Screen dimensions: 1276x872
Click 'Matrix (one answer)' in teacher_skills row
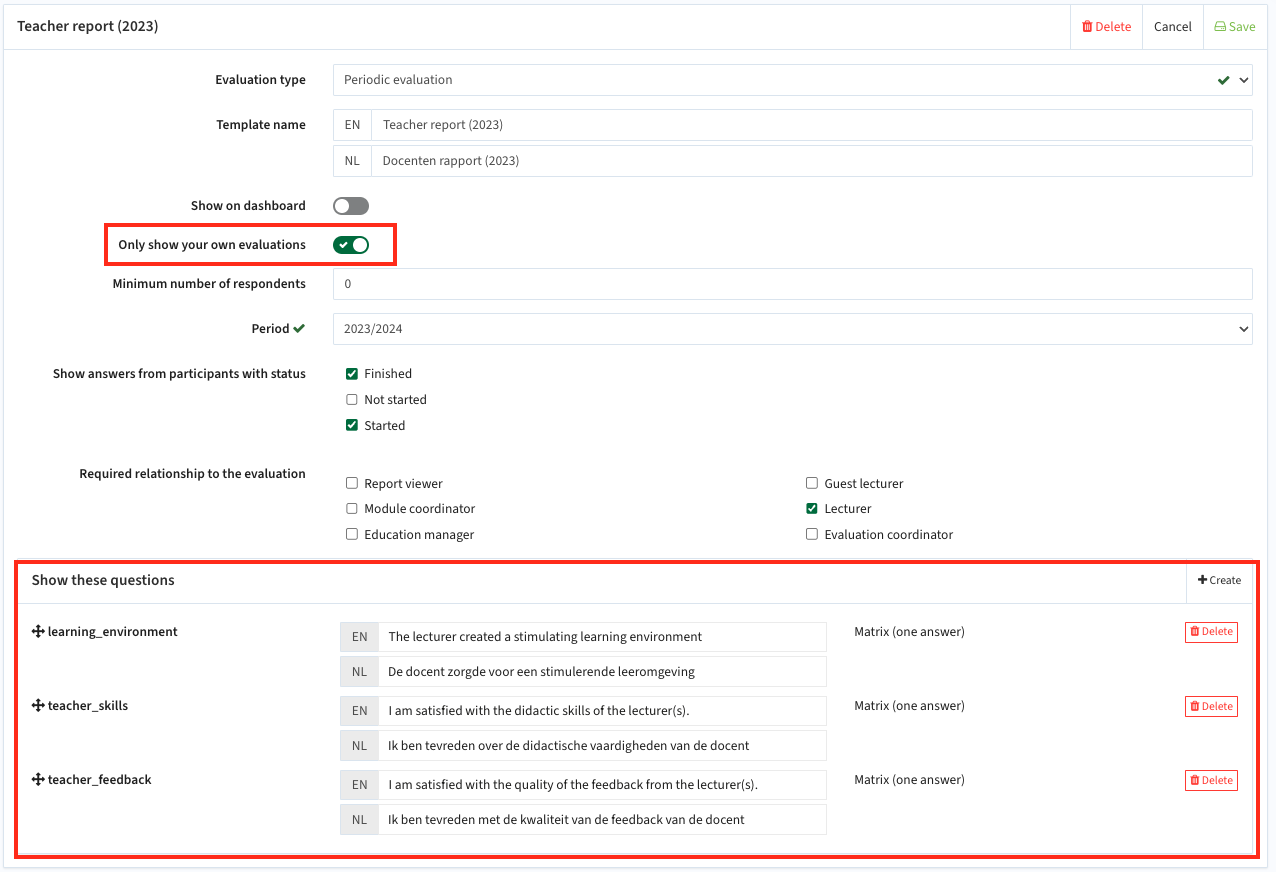pyautogui.click(x=909, y=706)
